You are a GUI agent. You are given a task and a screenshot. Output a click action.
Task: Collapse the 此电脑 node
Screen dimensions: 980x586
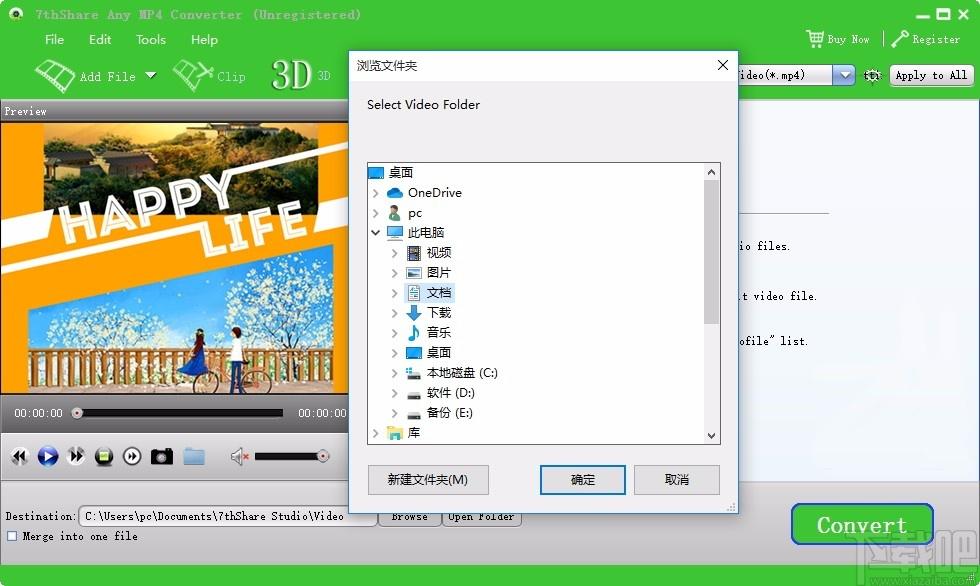[376, 233]
